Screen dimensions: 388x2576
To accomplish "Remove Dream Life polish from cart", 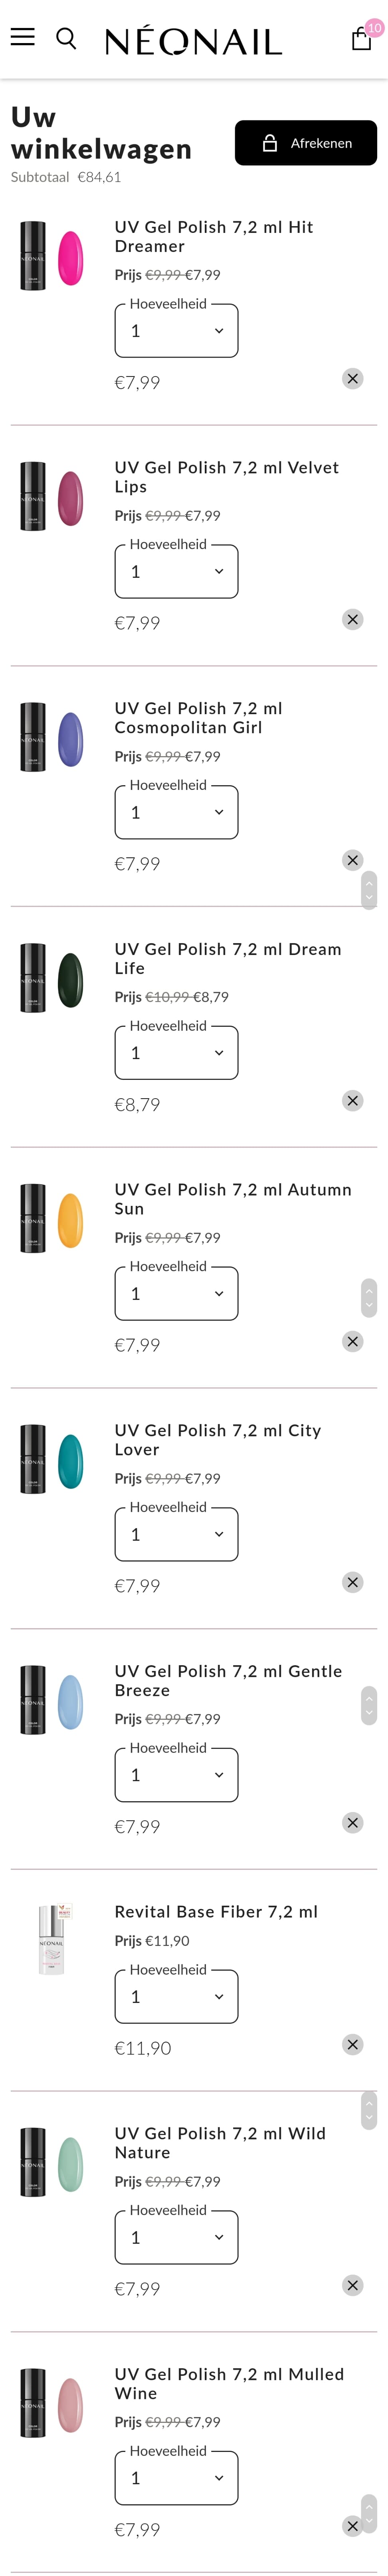I will pos(352,1101).
